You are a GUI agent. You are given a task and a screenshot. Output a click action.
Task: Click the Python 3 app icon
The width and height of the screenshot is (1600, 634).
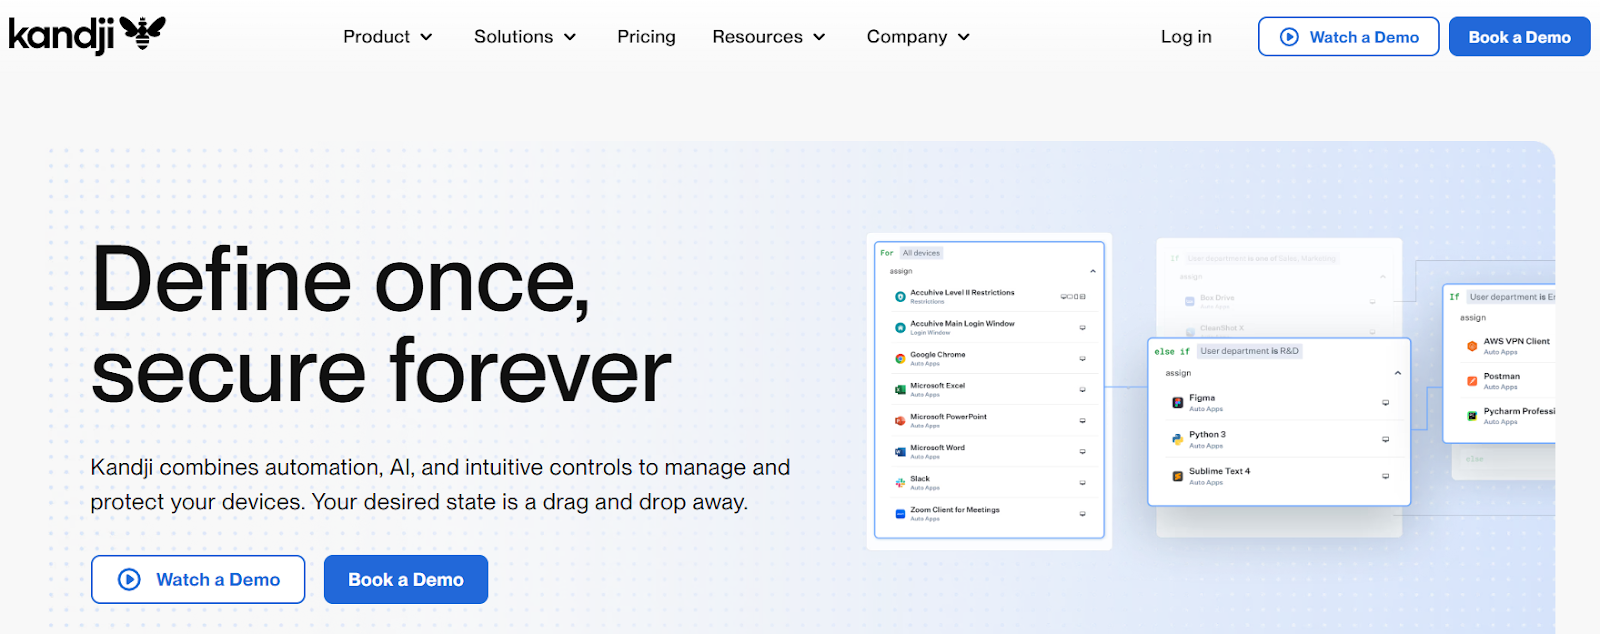pos(1178,439)
